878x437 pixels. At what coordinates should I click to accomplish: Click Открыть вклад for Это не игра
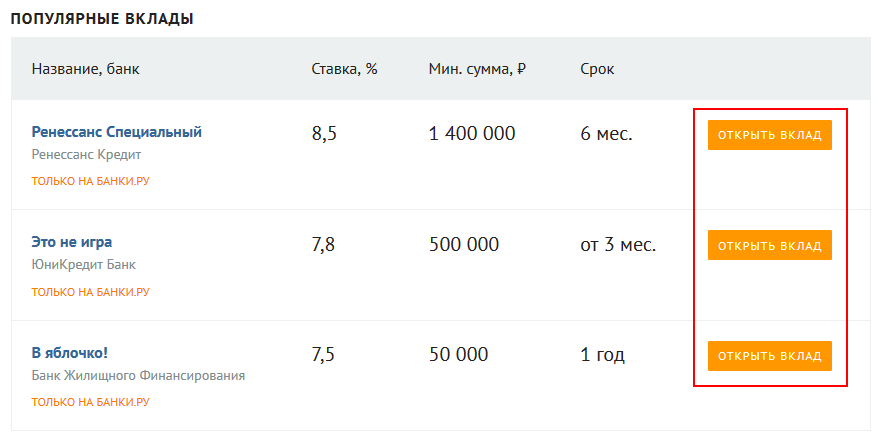[769, 245]
